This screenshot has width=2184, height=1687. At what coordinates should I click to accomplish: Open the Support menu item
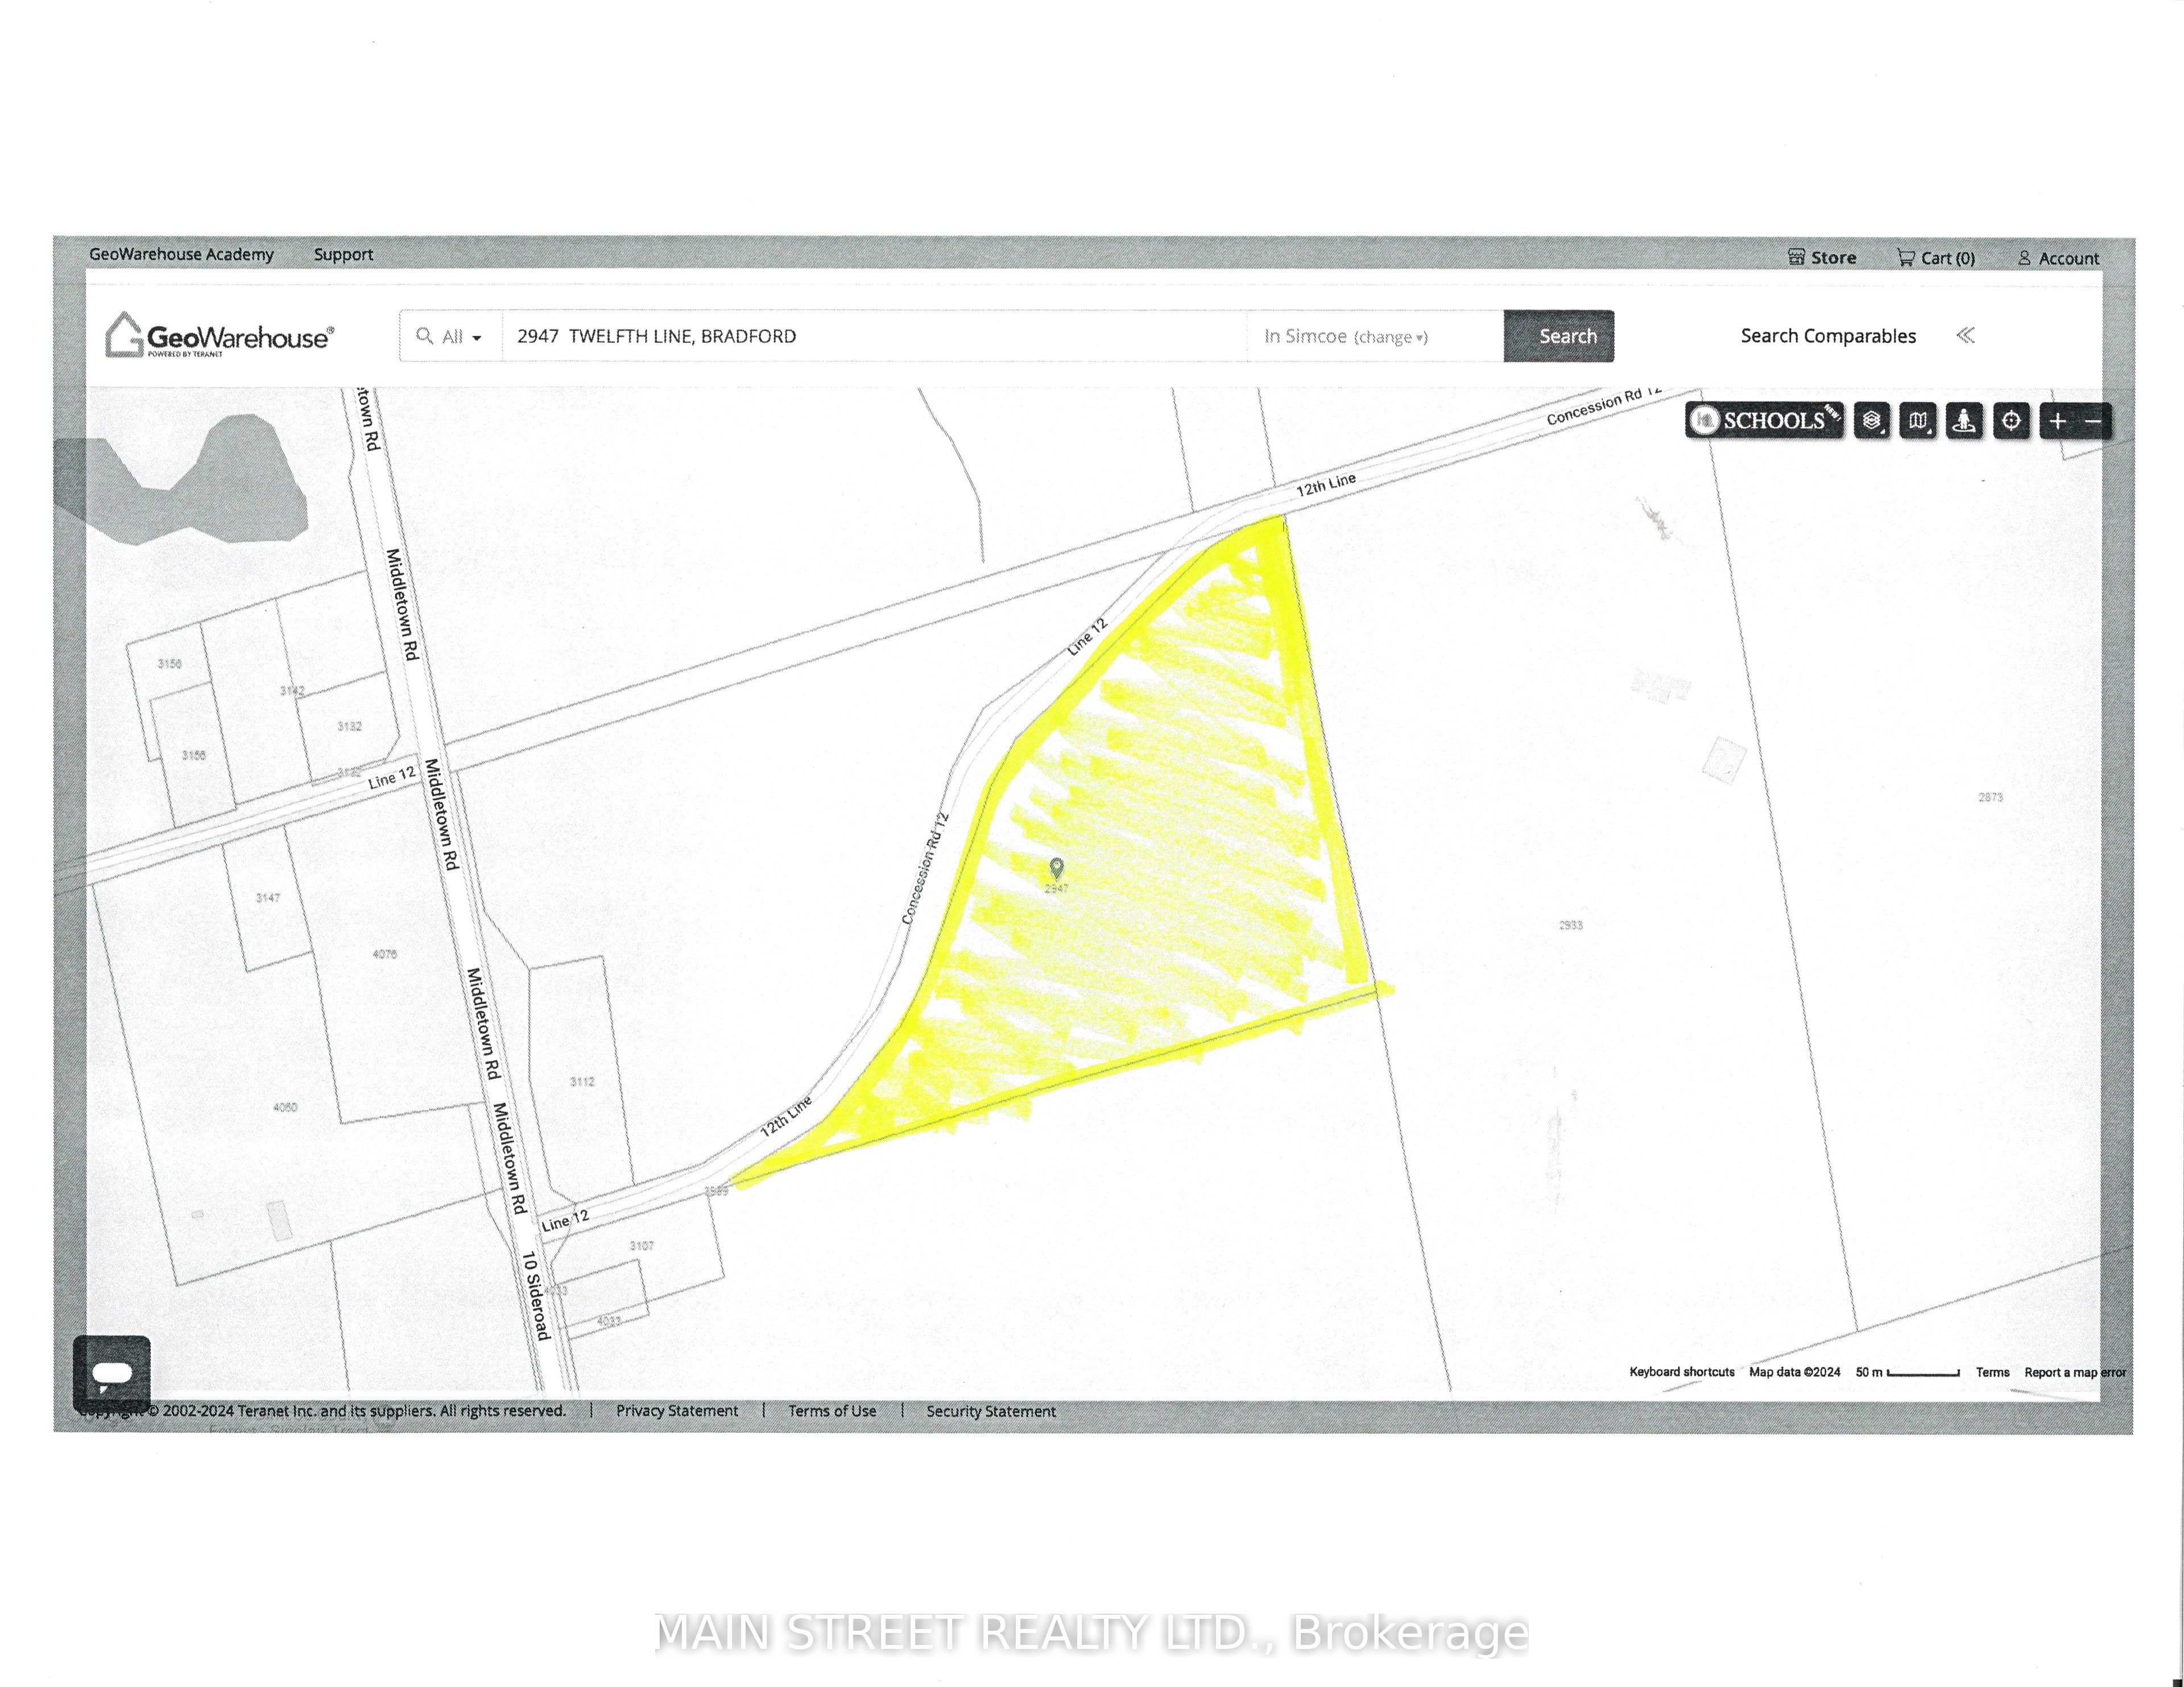(x=343, y=254)
